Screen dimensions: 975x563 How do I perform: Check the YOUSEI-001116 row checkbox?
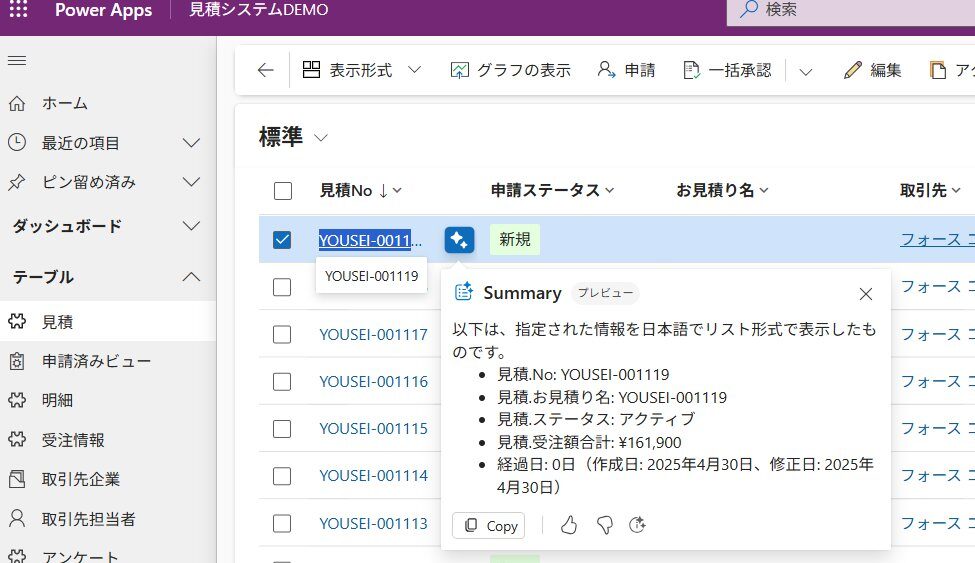tap(282, 382)
